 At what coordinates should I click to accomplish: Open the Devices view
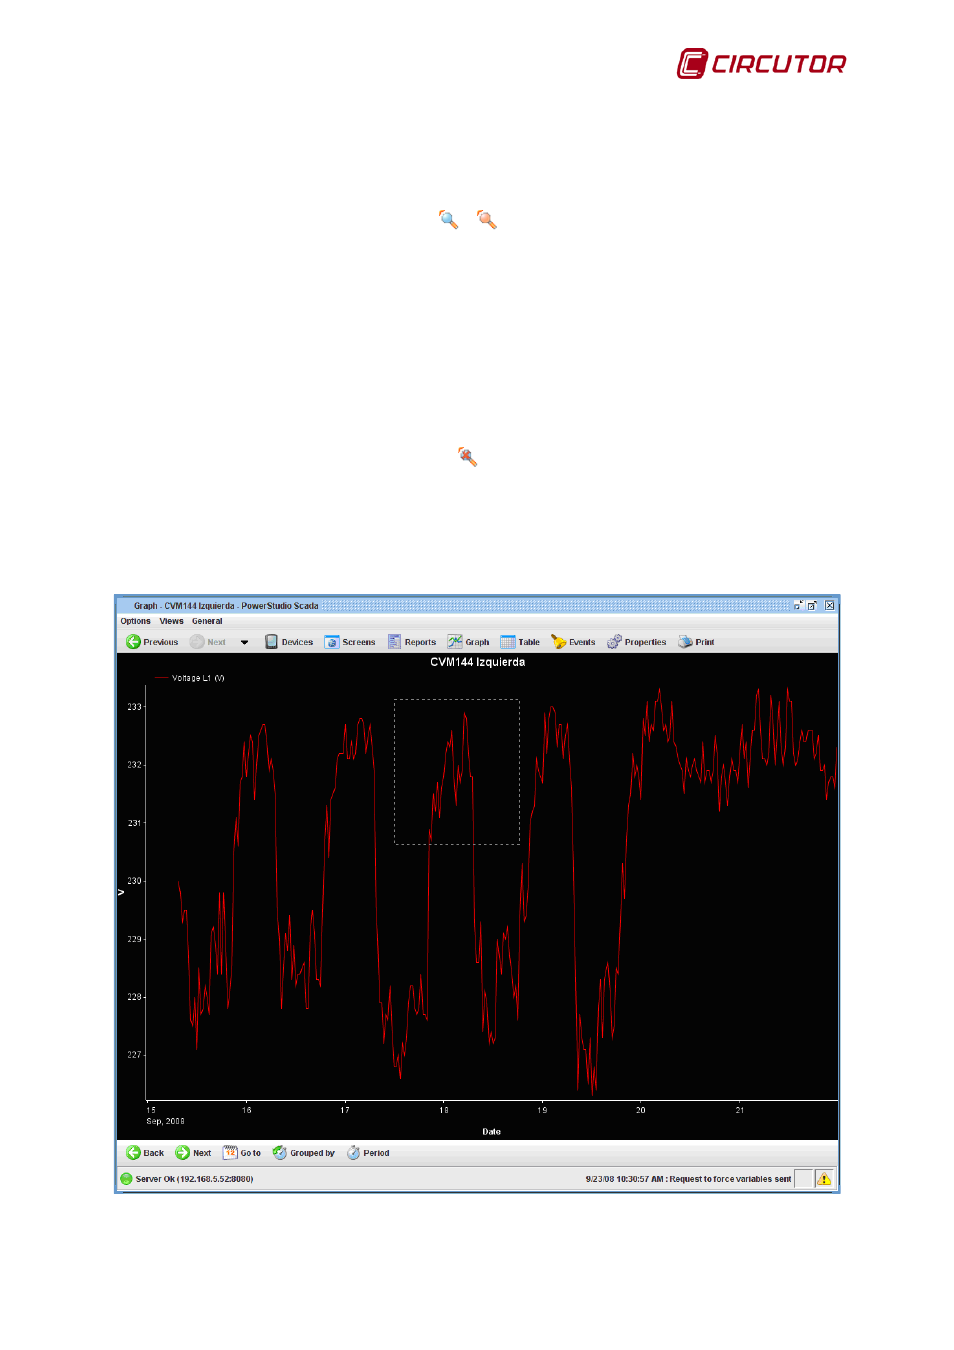289,642
